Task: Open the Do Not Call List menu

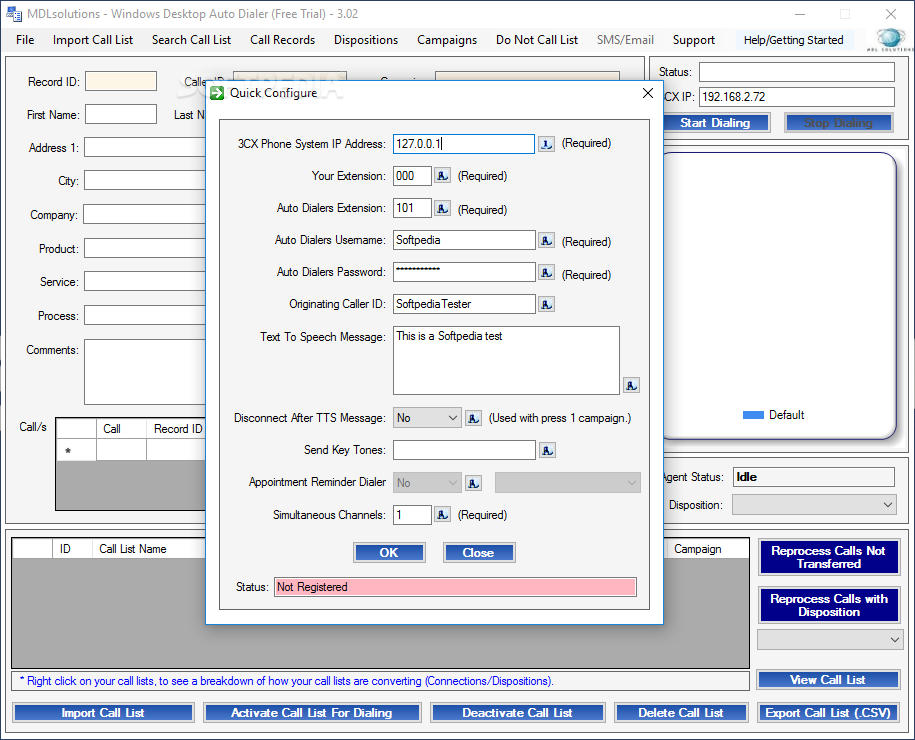Action: coord(537,40)
